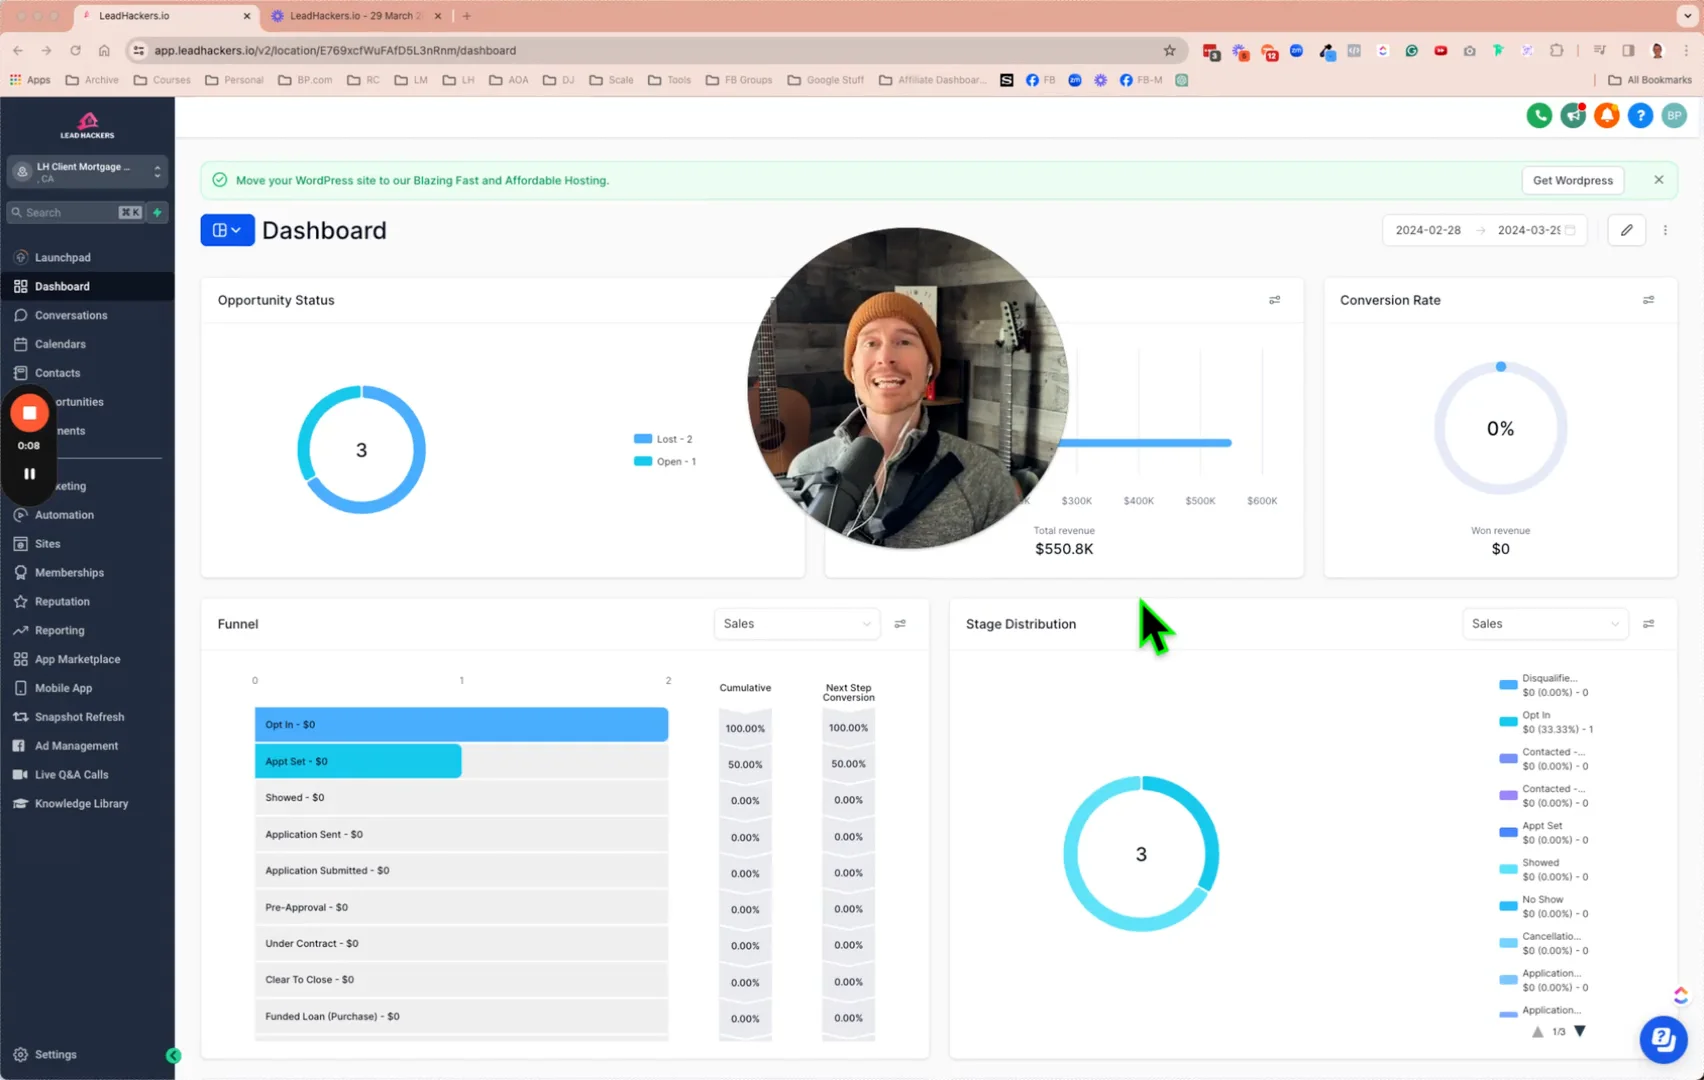Open the Funnel pipeline Sales dropdown
The width and height of the screenshot is (1704, 1080).
[x=797, y=624]
